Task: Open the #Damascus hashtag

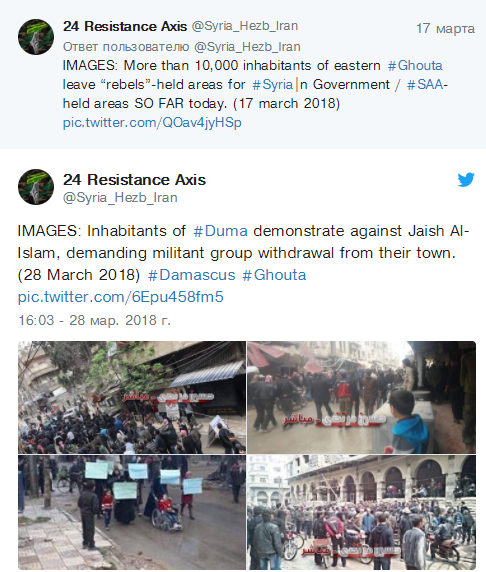Action: (192, 275)
